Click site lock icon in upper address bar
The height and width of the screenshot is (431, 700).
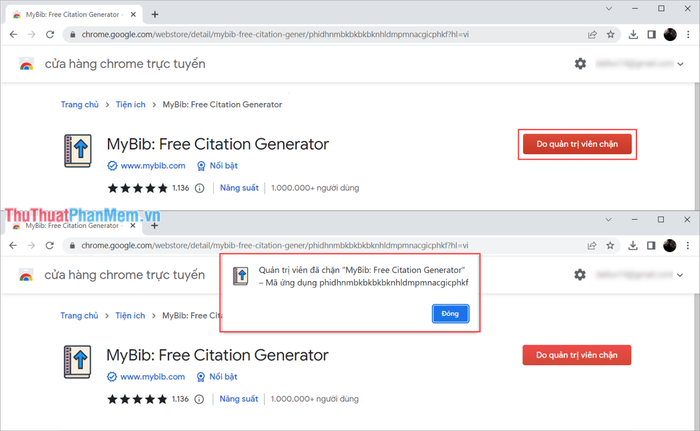[72, 34]
